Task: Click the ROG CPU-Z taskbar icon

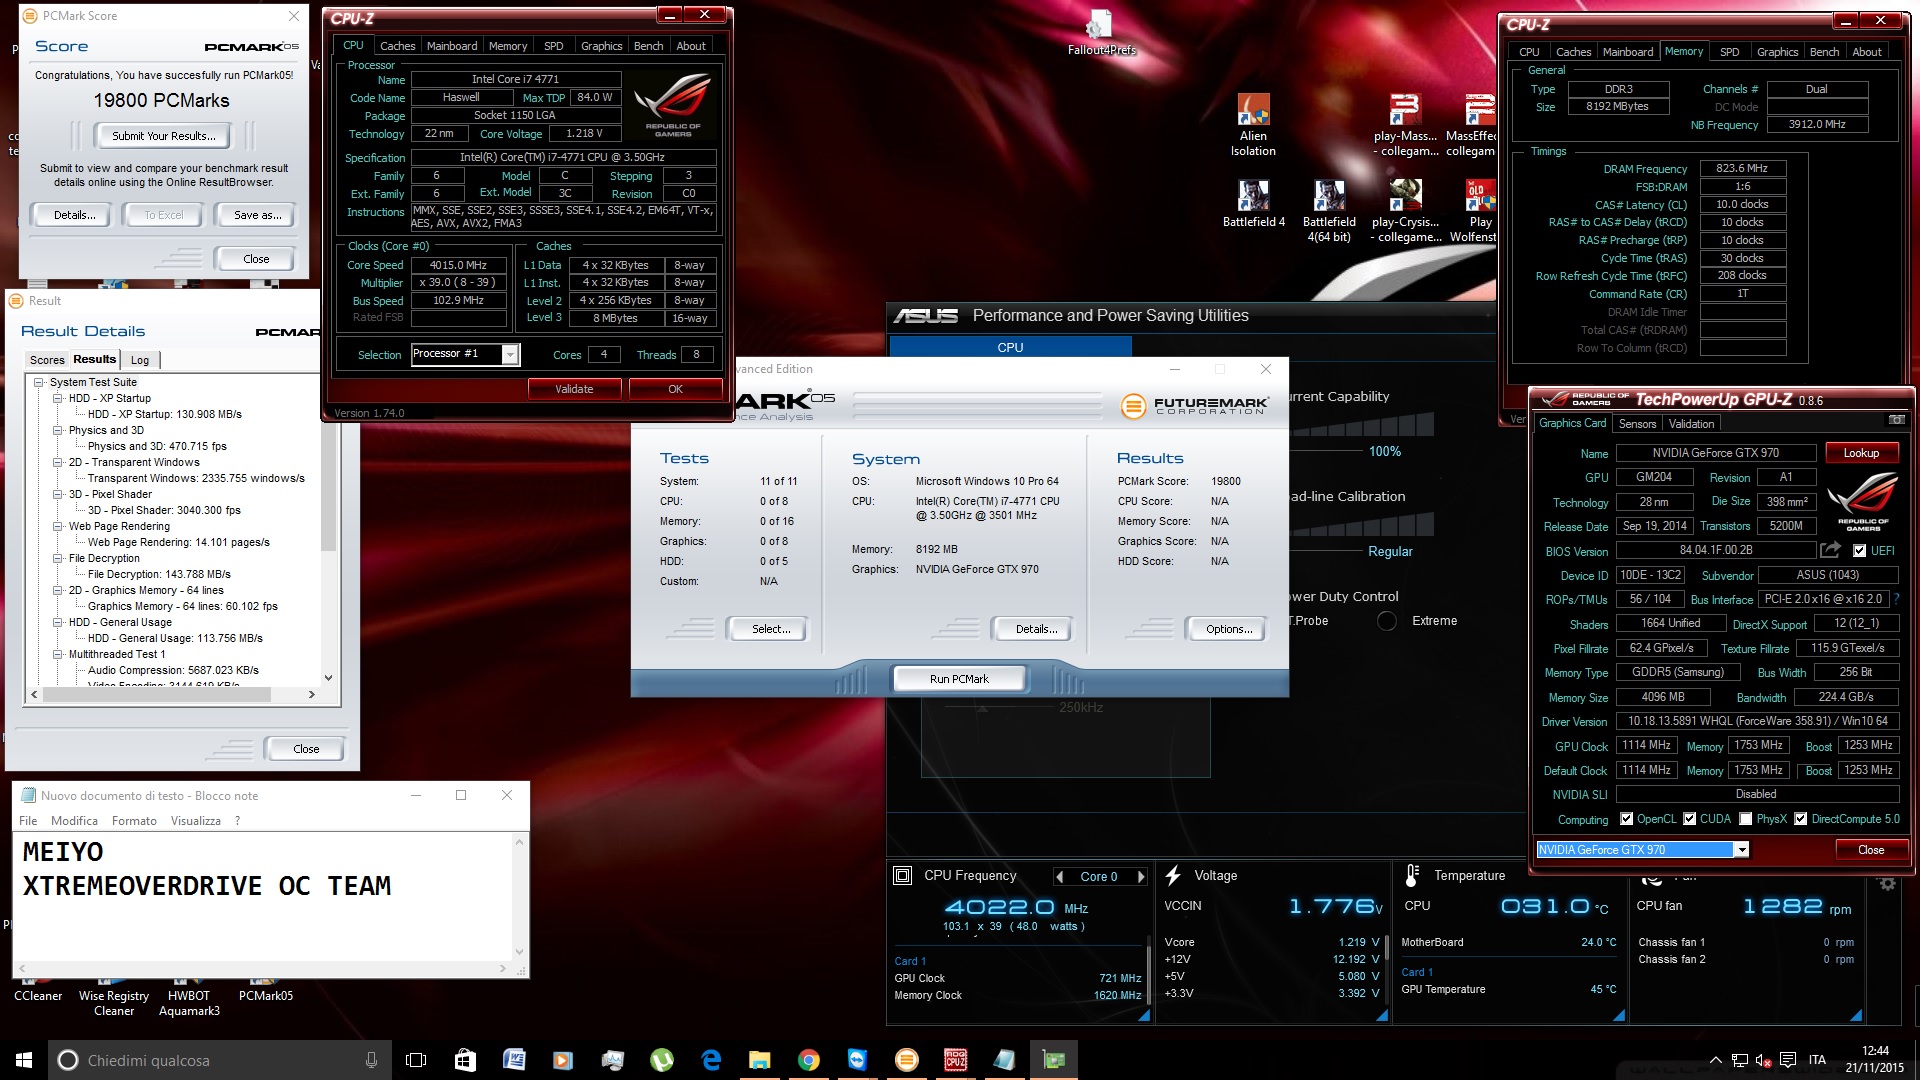Action: coord(956,1060)
